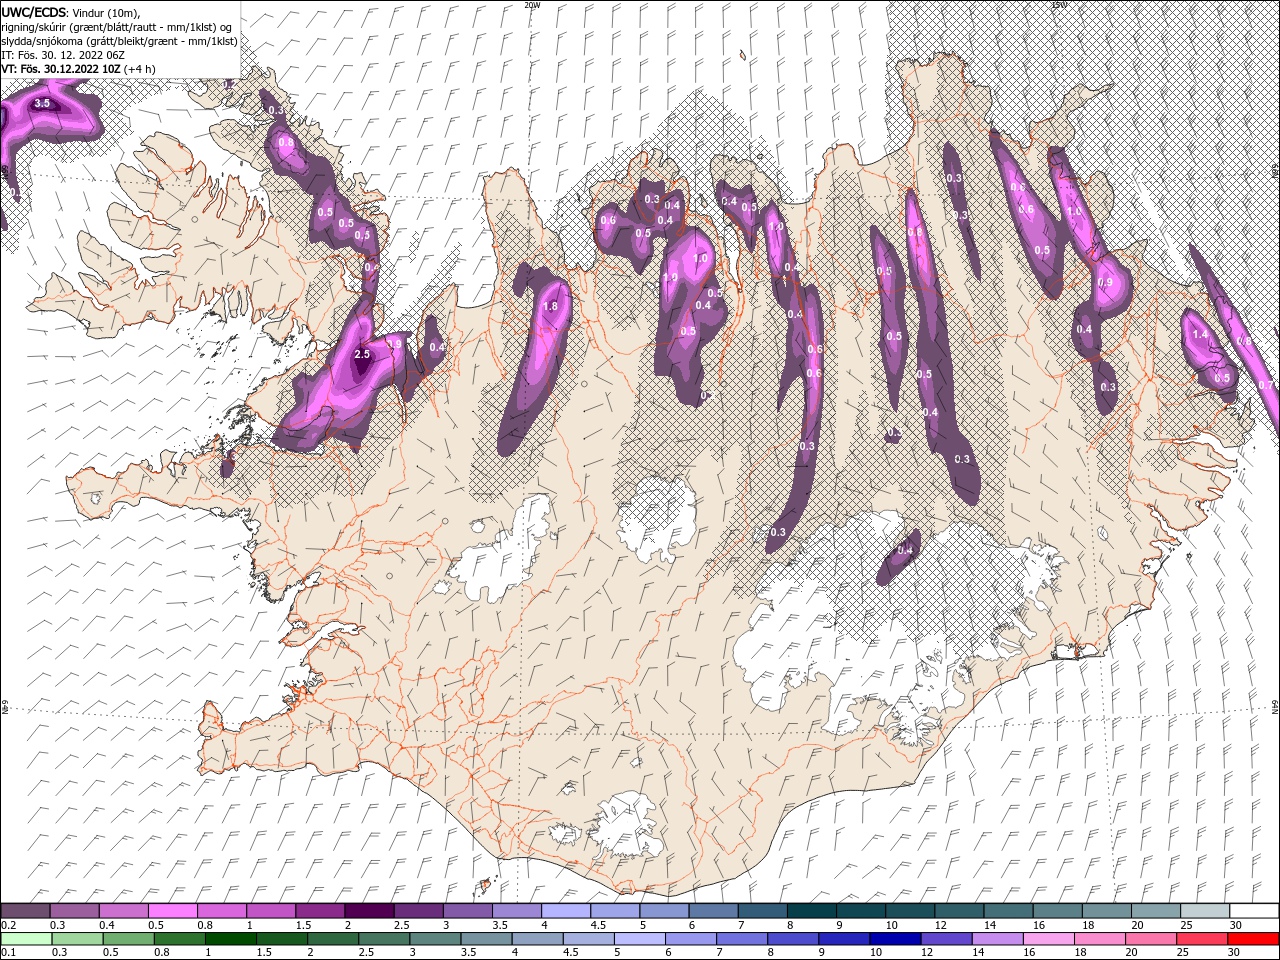
Task: Pick the bright pink 0.5 swatch in the top legend
Action: pos(172,911)
